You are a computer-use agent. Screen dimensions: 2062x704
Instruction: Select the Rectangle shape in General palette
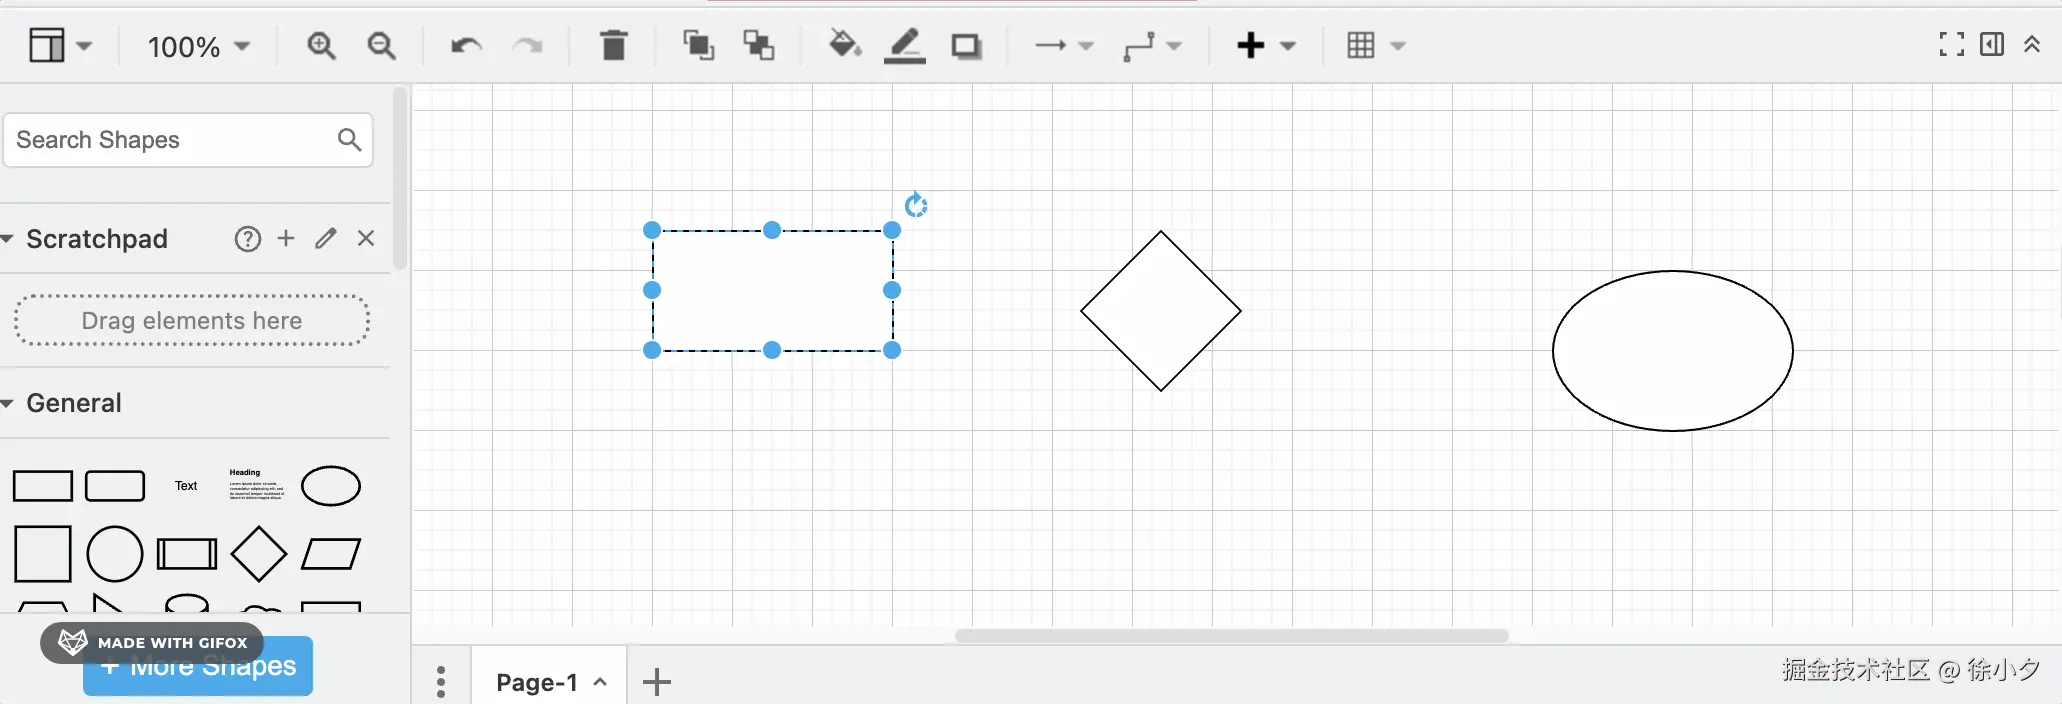[42, 486]
